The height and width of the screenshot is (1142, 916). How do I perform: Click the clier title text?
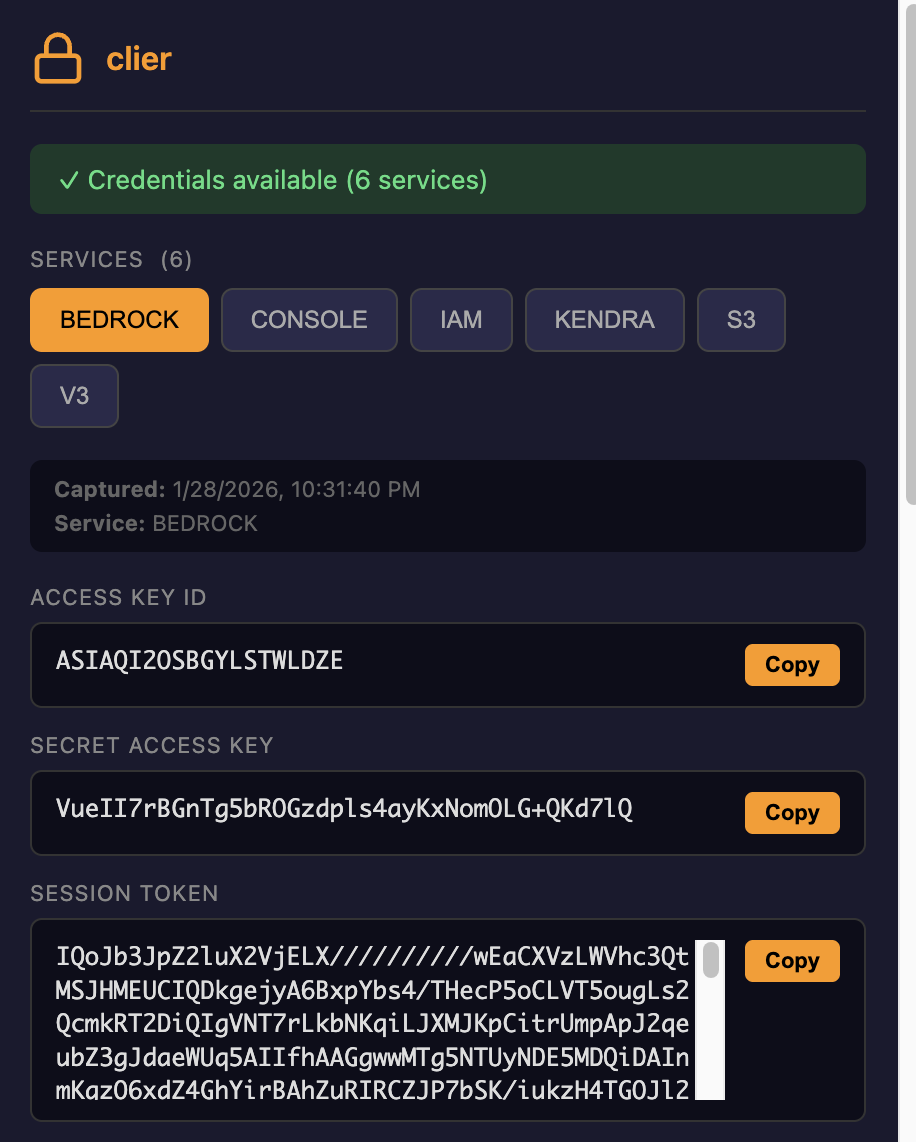pyautogui.click(x=139, y=59)
